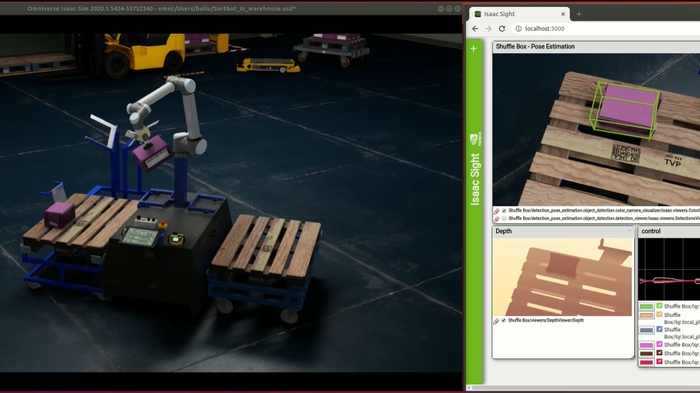Toggle the green control channel checkbox
The image size is (700, 393).
pos(659,306)
